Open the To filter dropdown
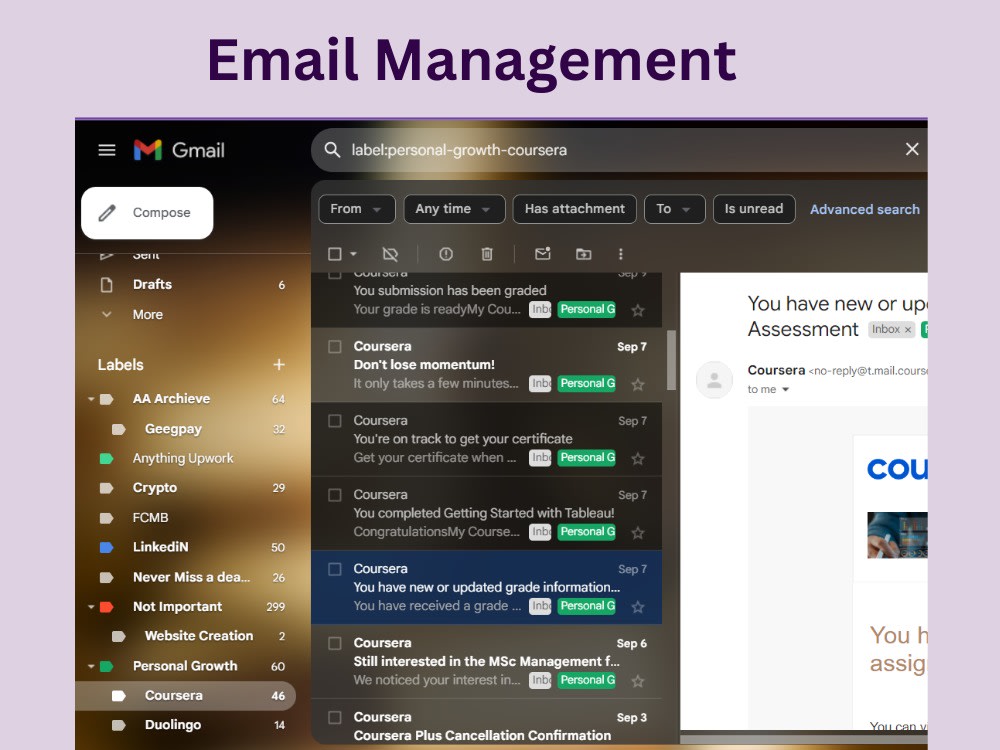The image size is (1000, 750). (675, 209)
